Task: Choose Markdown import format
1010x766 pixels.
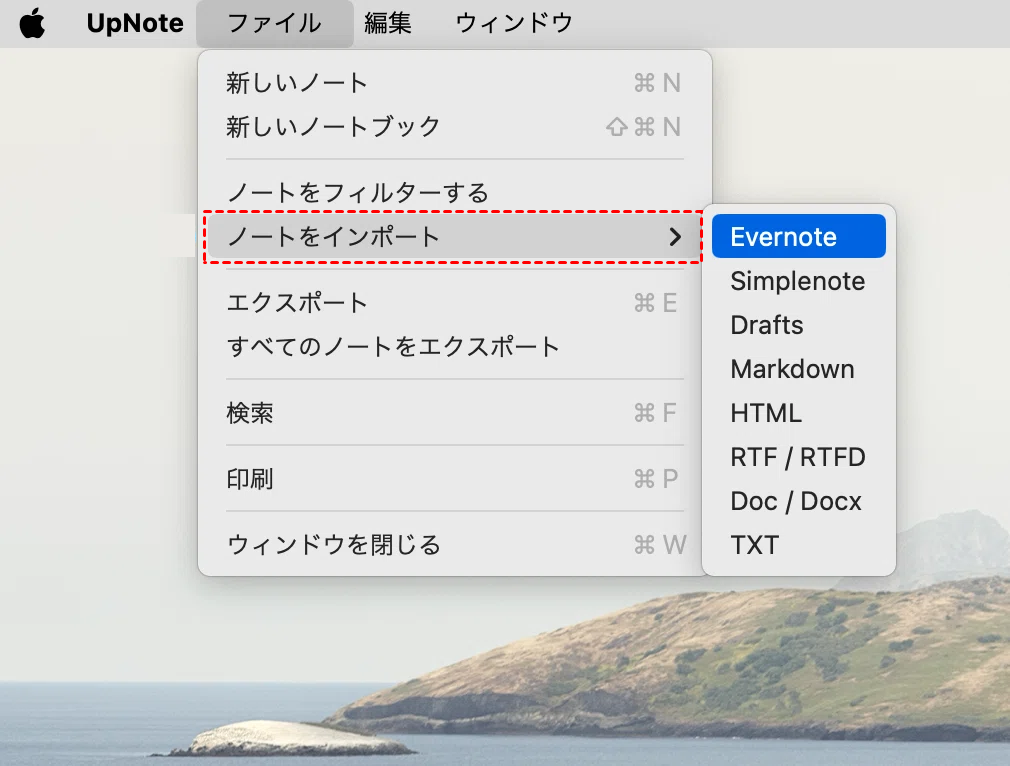Action: click(799, 369)
